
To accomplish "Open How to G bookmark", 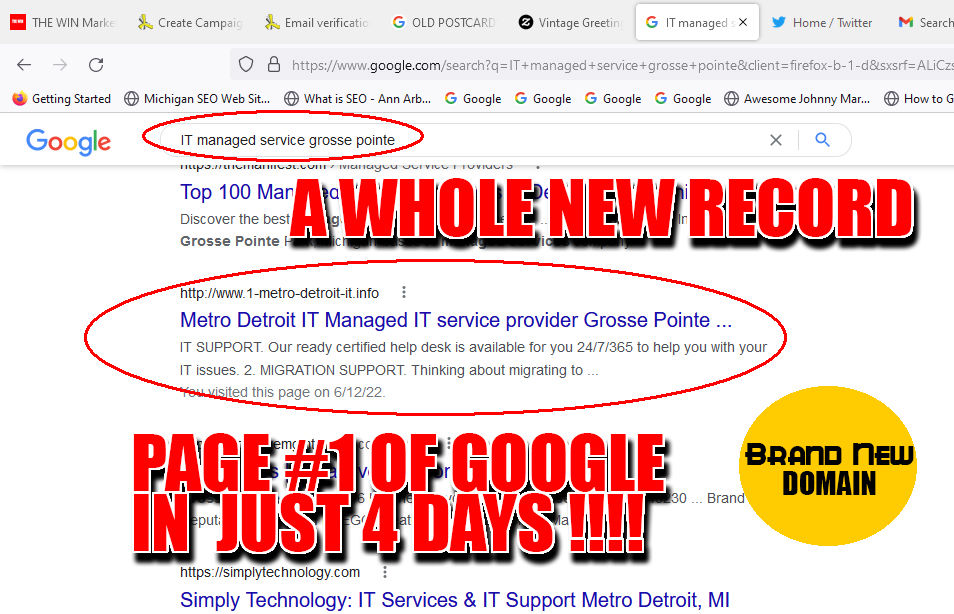I will coord(918,99).
